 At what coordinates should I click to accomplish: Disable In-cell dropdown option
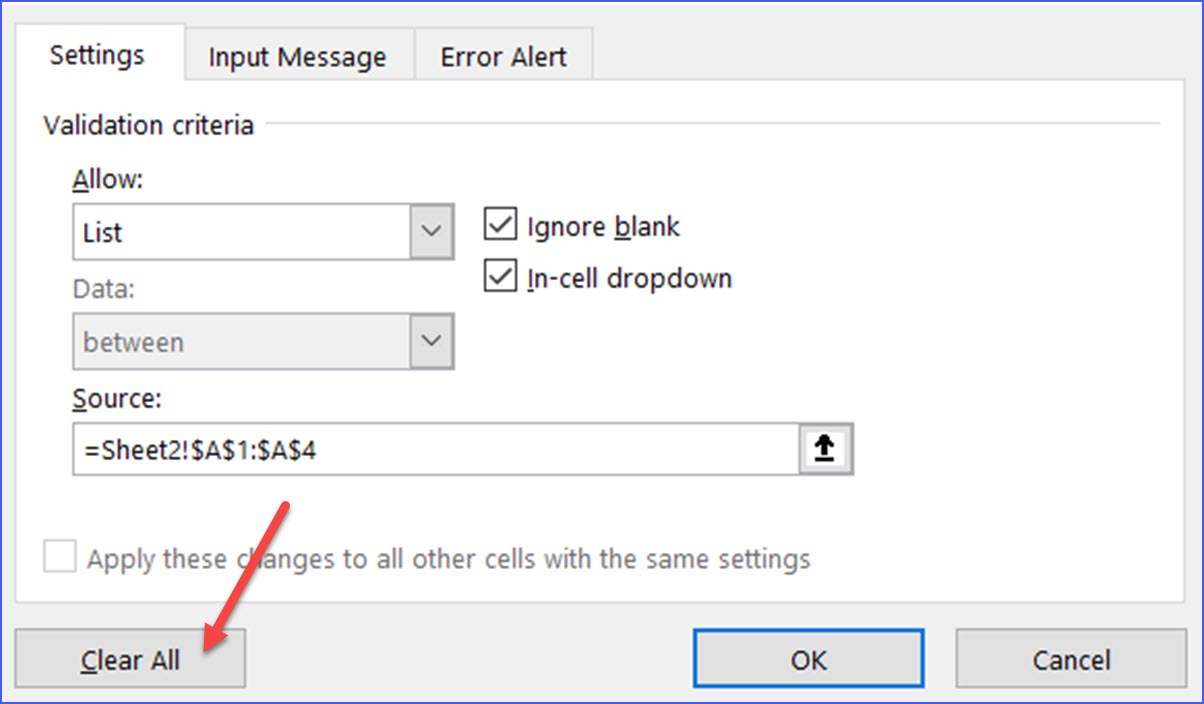[x=499, y=277]
